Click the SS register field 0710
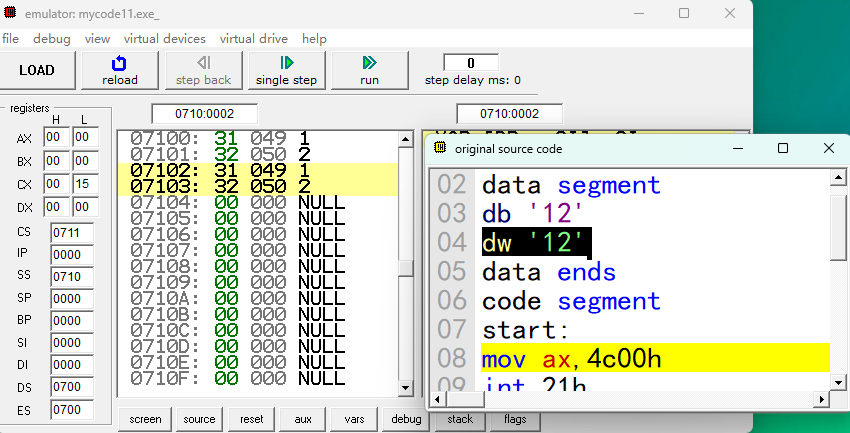This screenshot has width=850, height=433. [72, 277]
